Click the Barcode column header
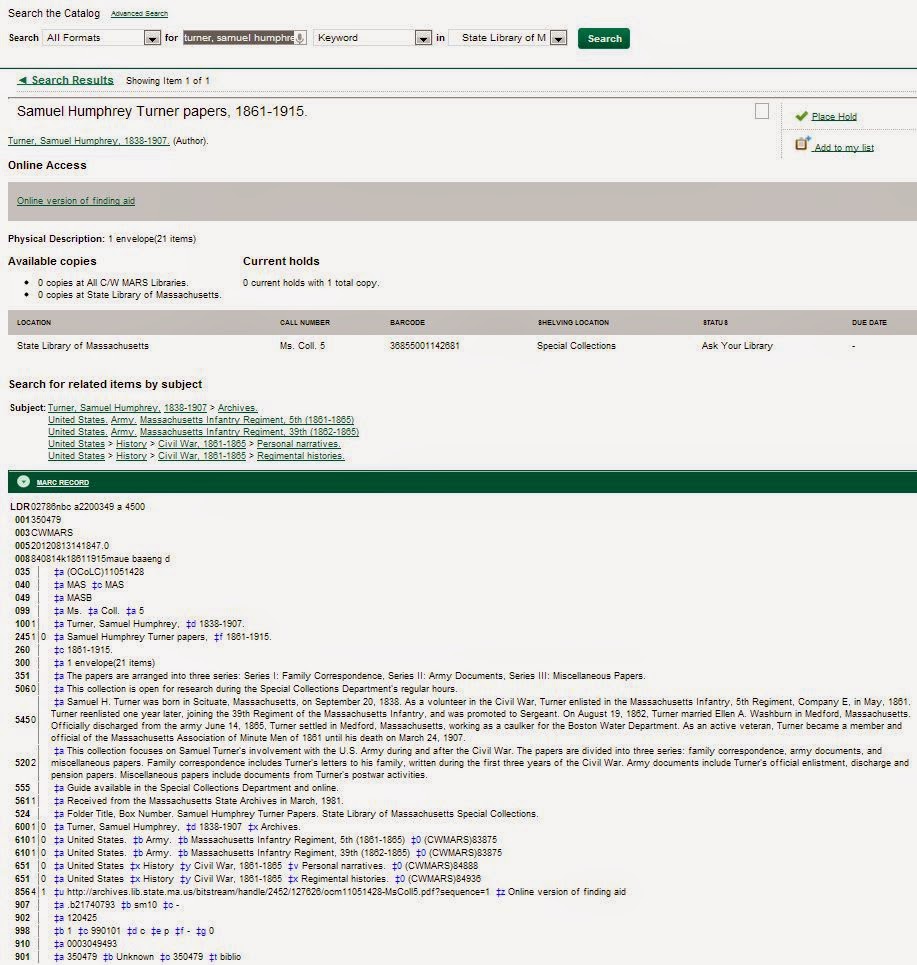The height and width of the screenshot is (965, 917). pos(407,322)
